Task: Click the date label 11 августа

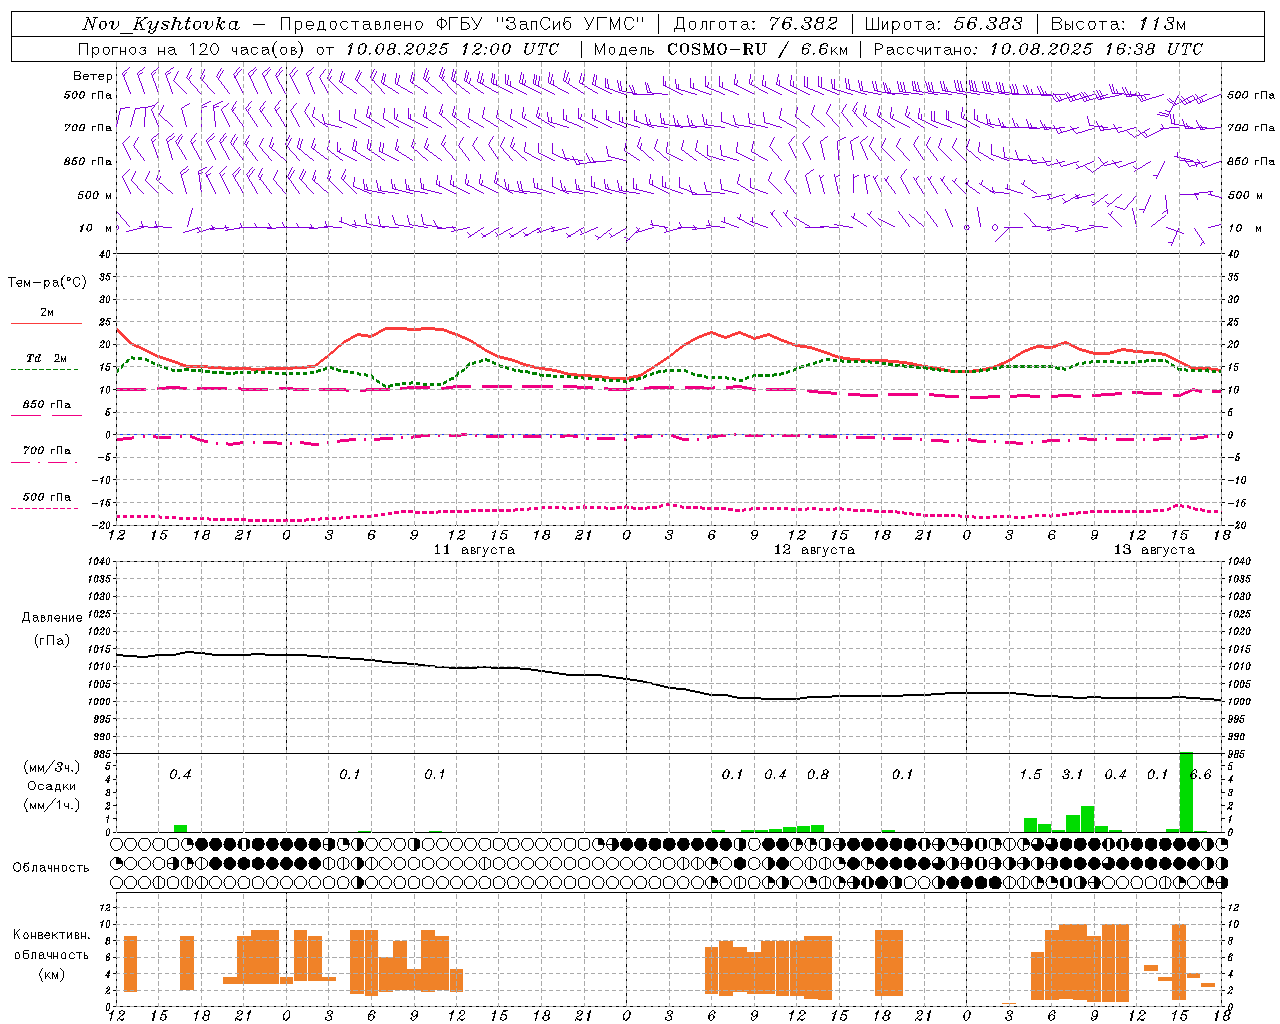Action: coord(474,550)
